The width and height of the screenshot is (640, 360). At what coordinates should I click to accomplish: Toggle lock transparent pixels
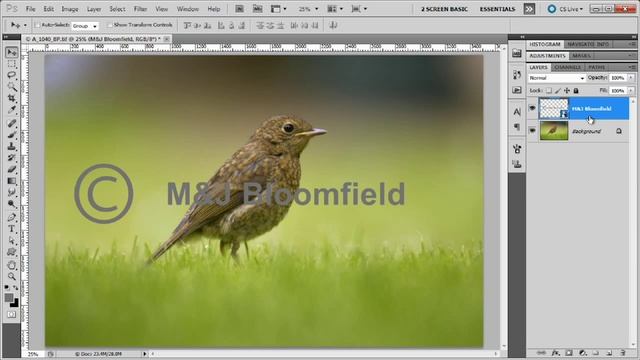coord(549,91)
